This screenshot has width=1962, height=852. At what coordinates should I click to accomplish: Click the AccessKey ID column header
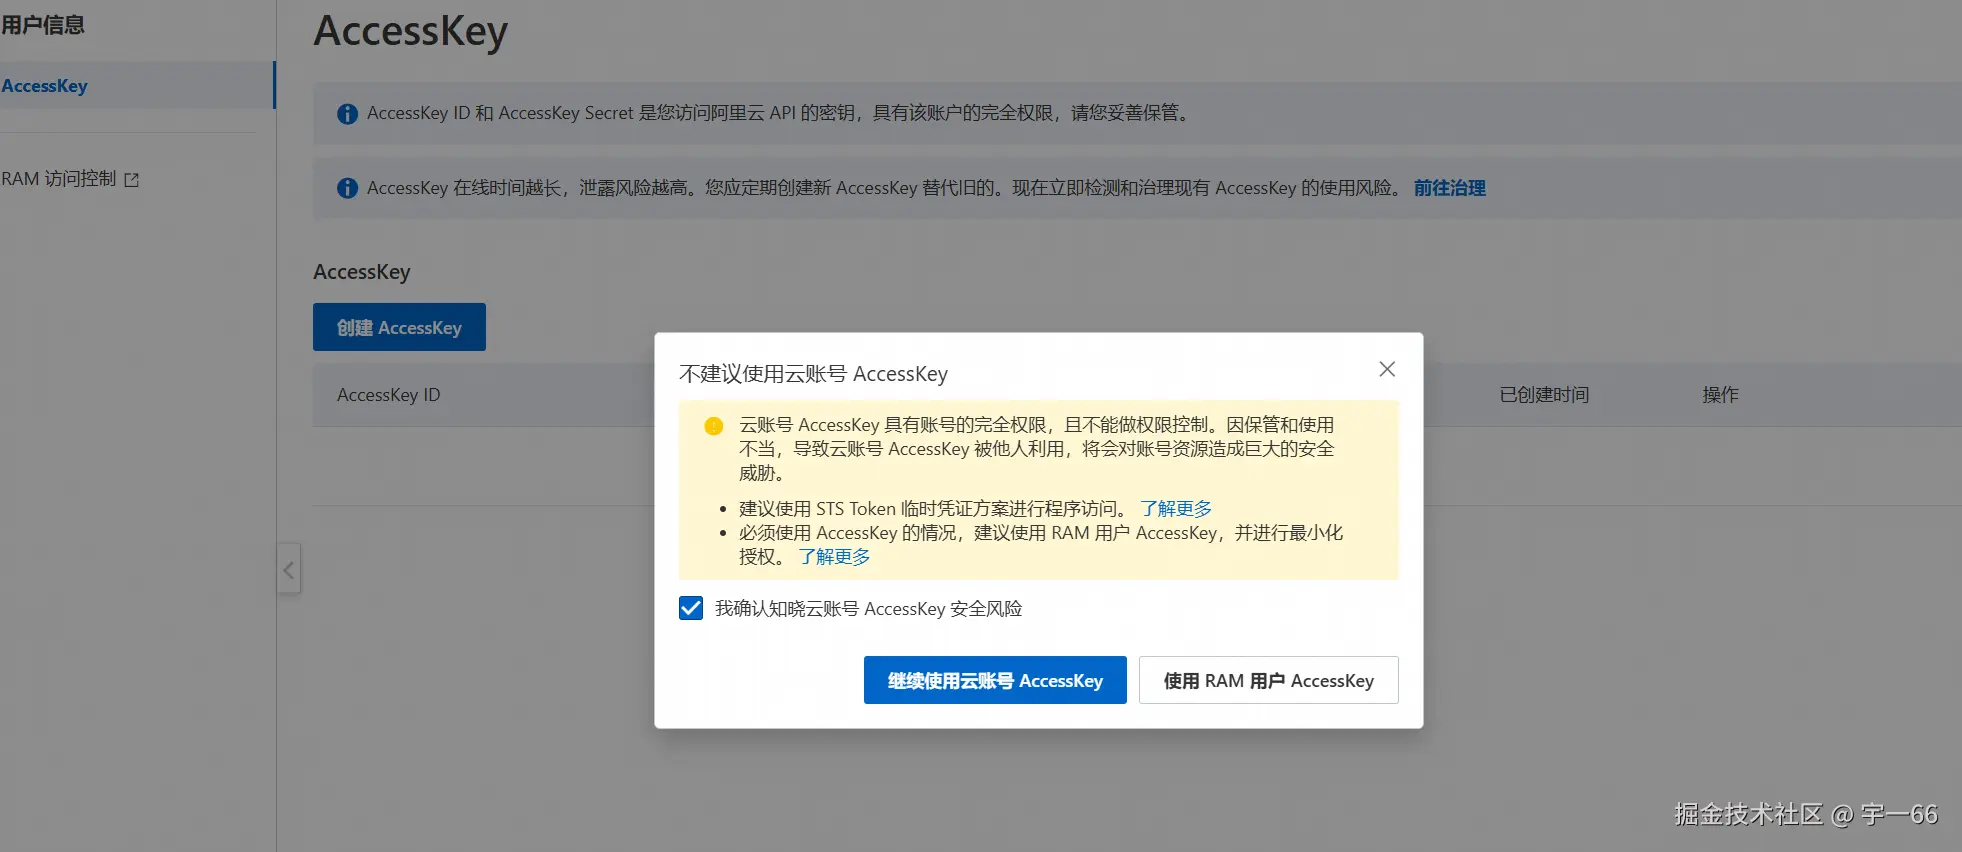[x=388, y=395]
